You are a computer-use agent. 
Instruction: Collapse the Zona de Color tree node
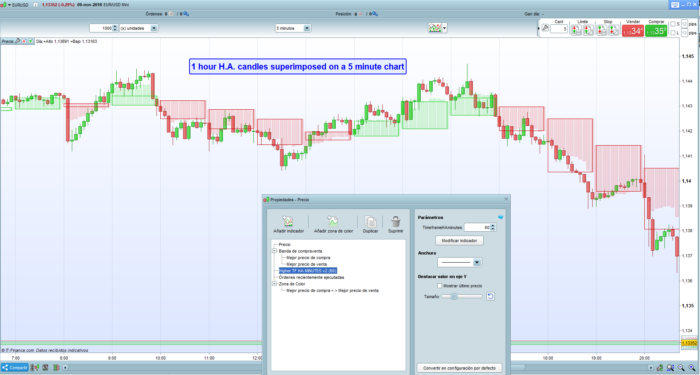tap(275, 283)
